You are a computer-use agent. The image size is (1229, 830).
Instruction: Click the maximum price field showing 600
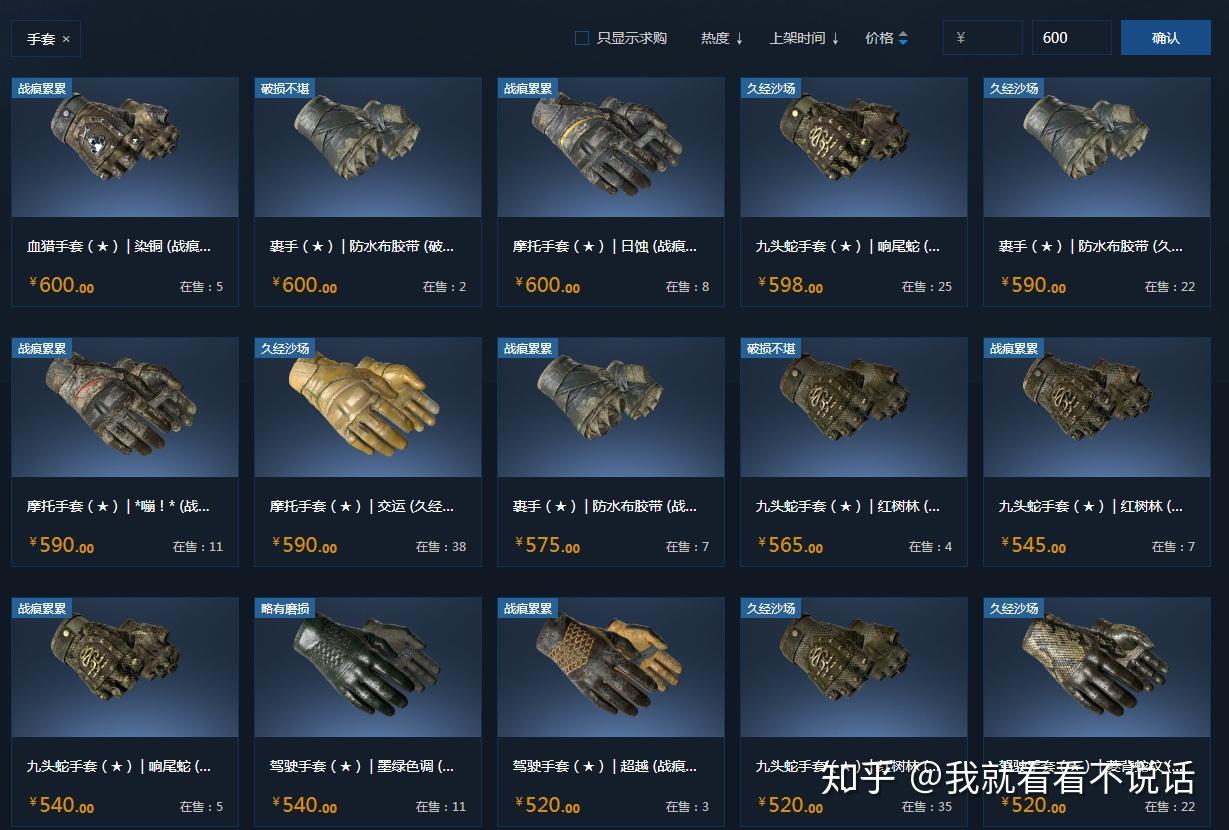coord(1071,38)
